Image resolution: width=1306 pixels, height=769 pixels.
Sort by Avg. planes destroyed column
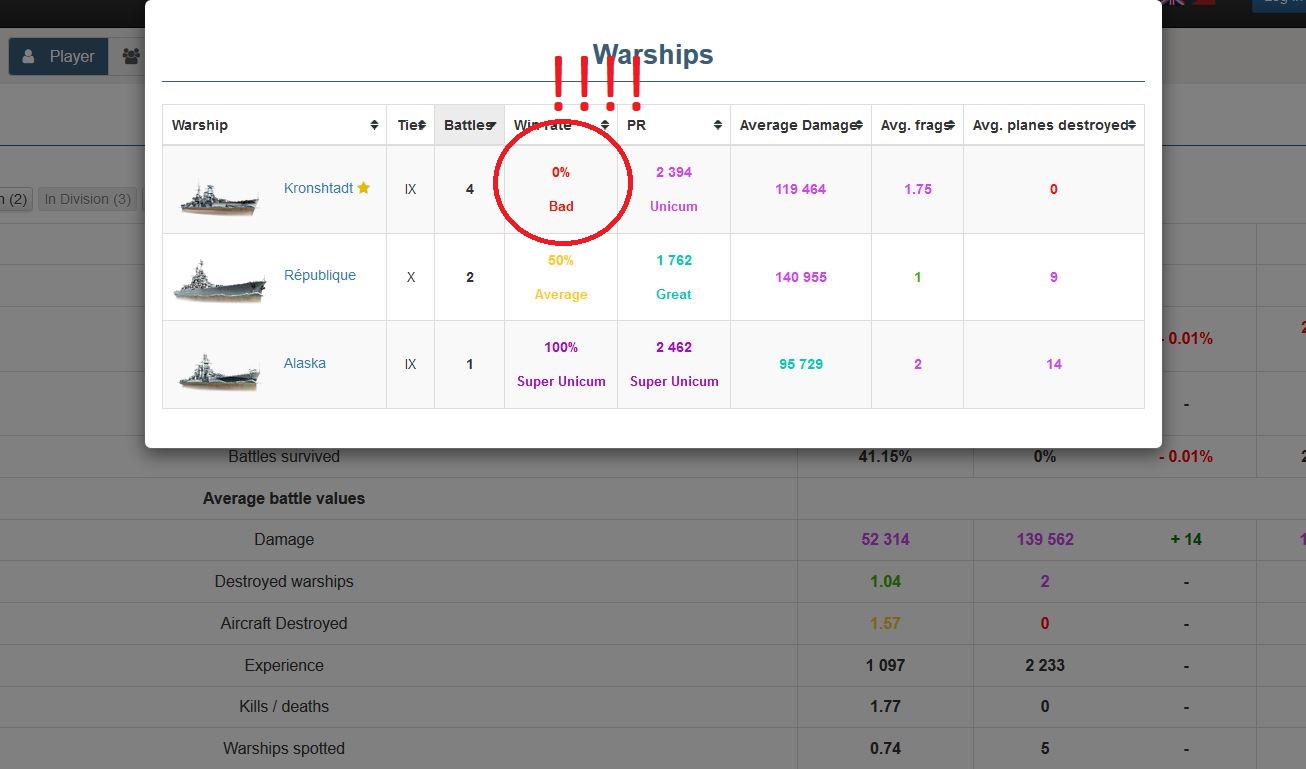[1053, 125]
